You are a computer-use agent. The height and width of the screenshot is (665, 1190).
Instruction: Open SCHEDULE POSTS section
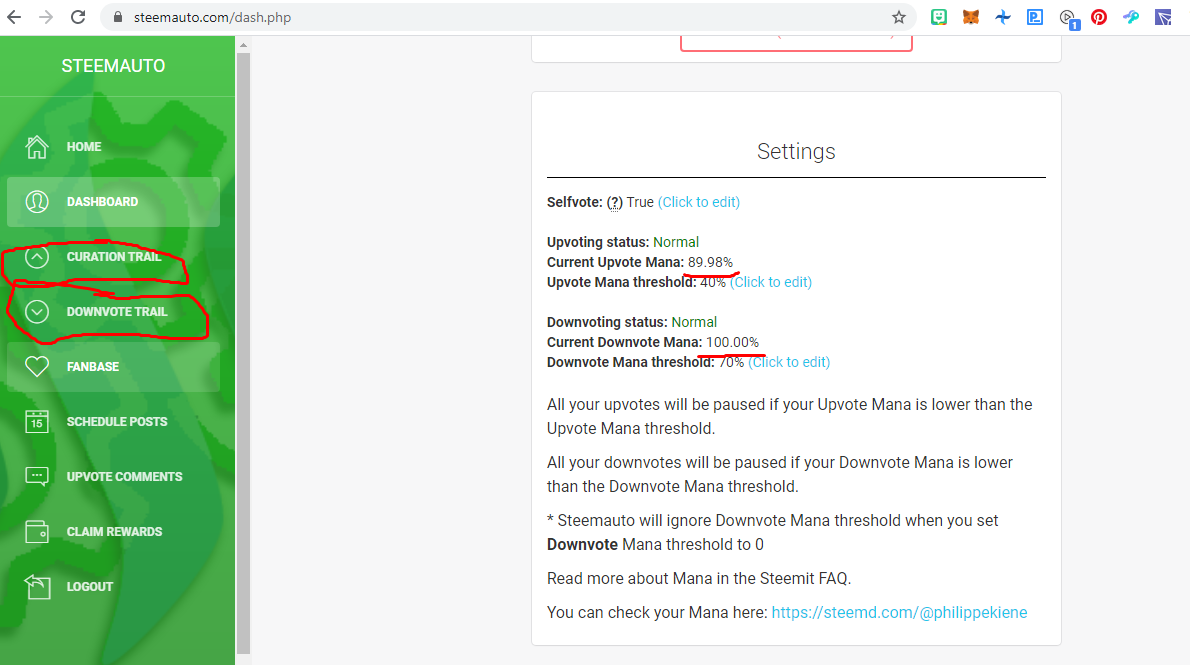tap(114, 421)
